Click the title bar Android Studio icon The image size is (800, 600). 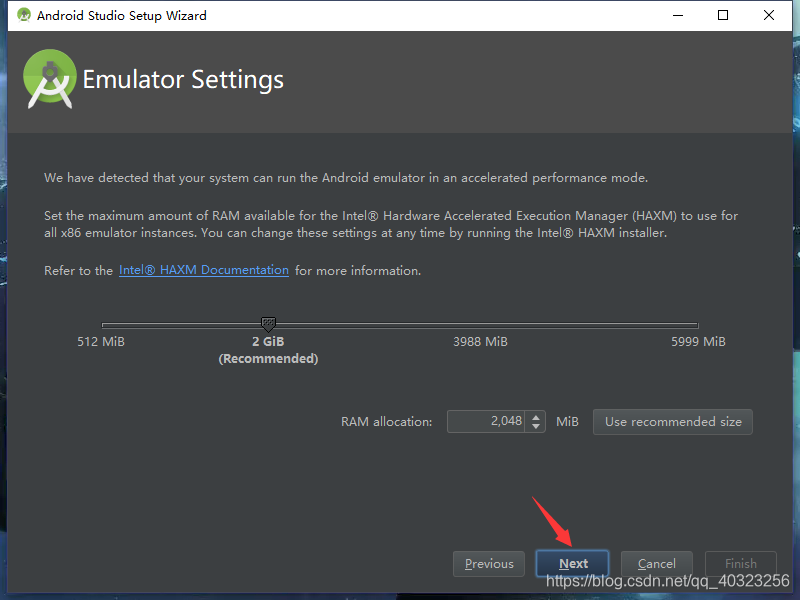point(23,15)
